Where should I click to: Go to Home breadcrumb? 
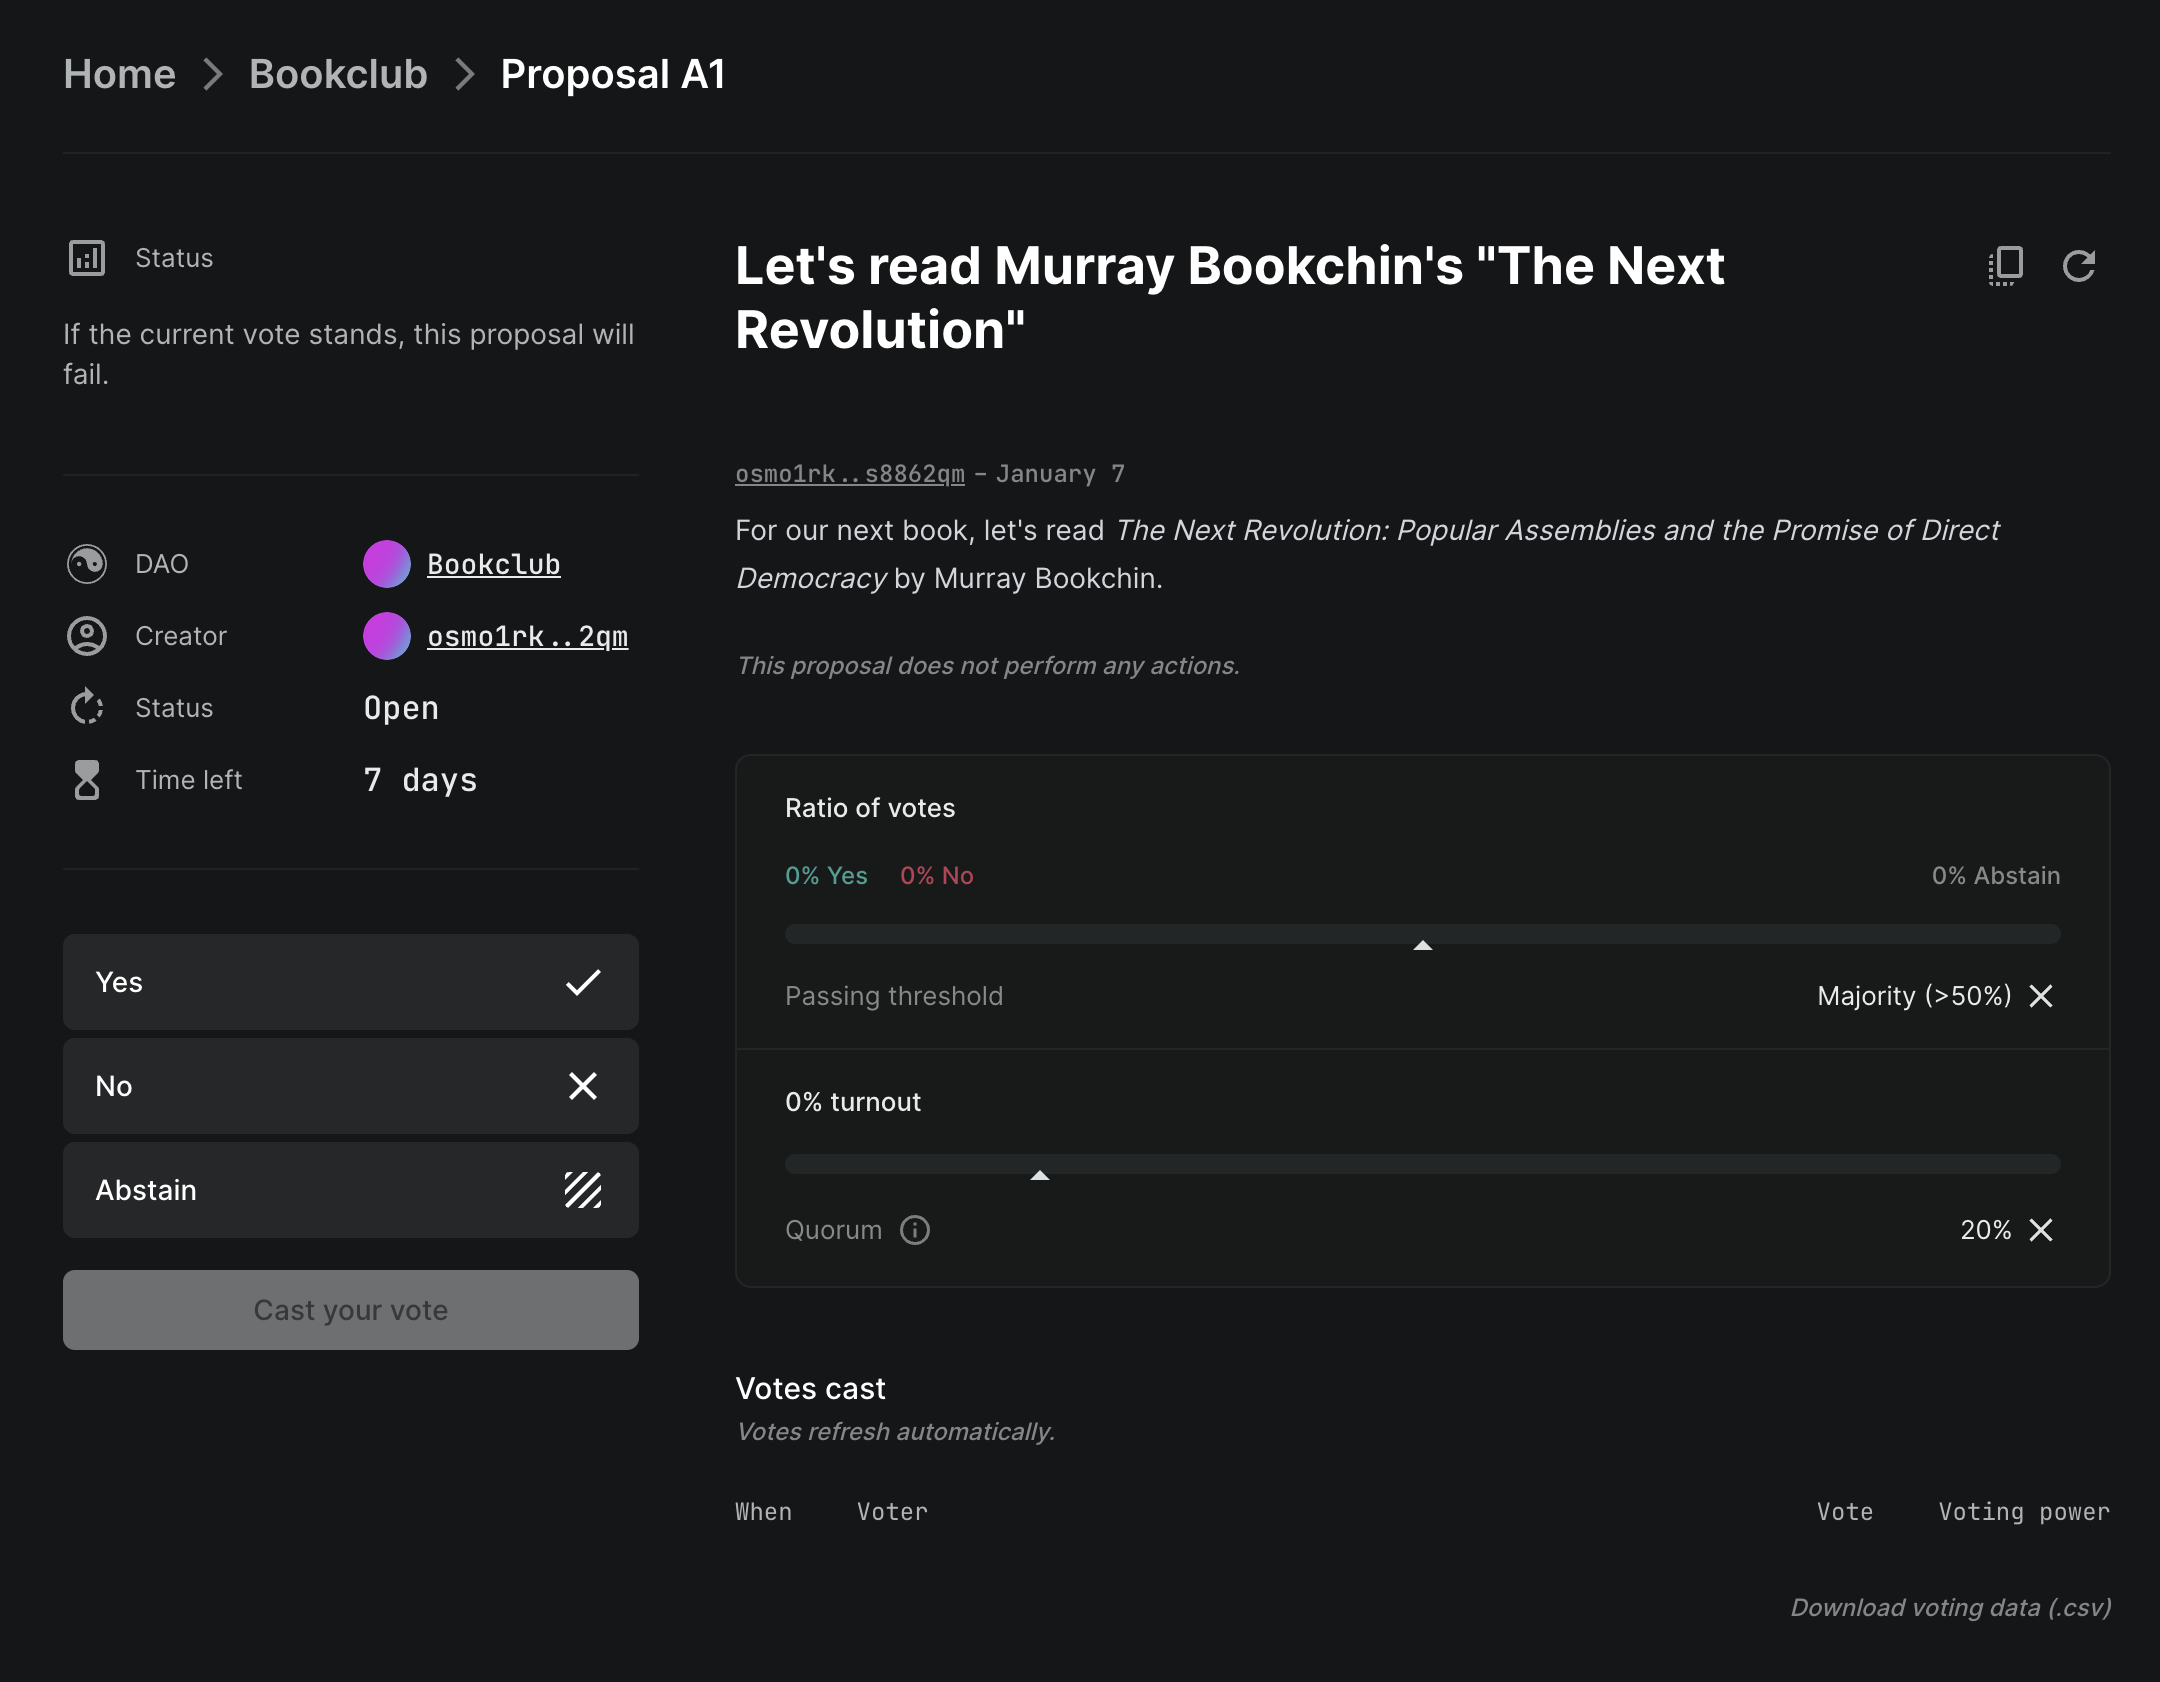point(120,74)
